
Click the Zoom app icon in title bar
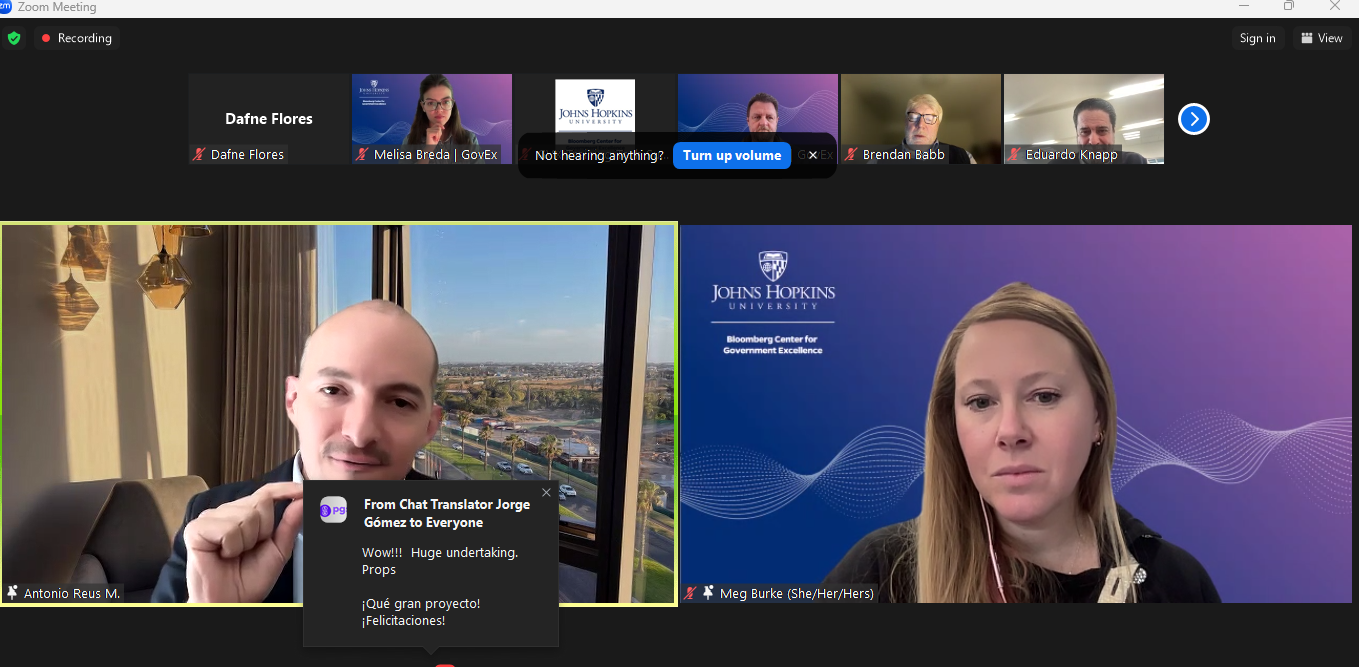pyautogui.click(x=6, y=6)
